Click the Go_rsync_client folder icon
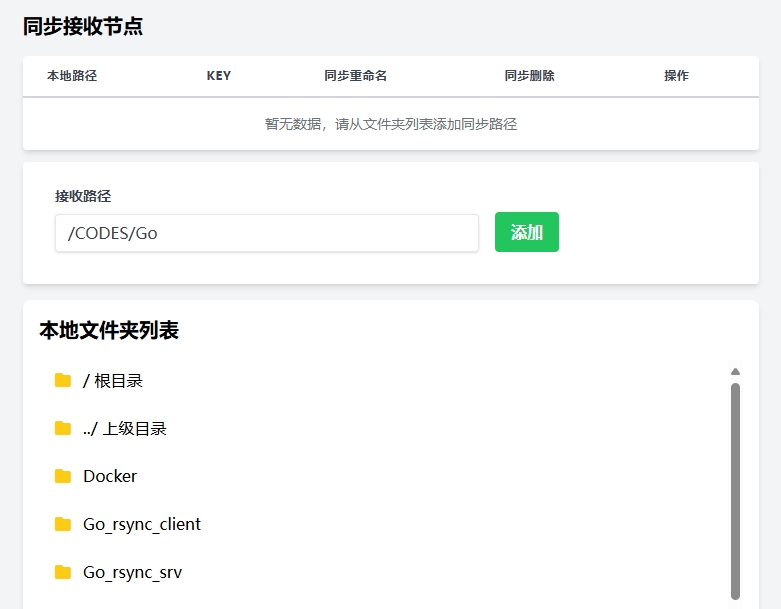The width and height of the screenshot is (781, 609). tap(63, 524)
